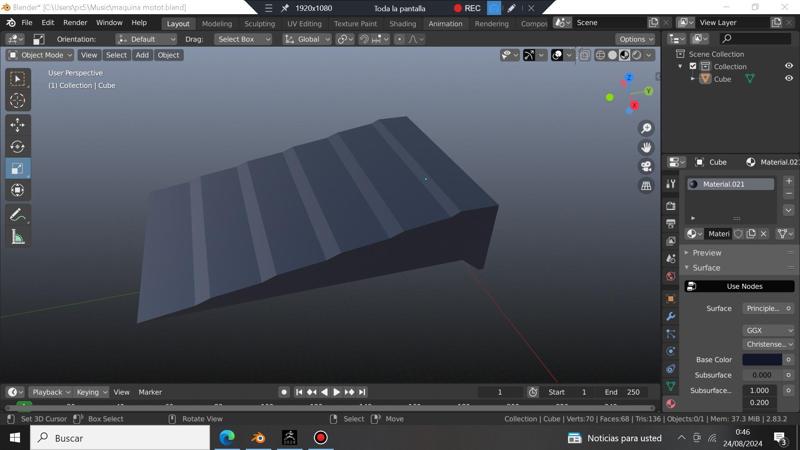This screenshot has height=450, width=800.
Task: Click the Base Color swatch
Action: tap(762, 359)
